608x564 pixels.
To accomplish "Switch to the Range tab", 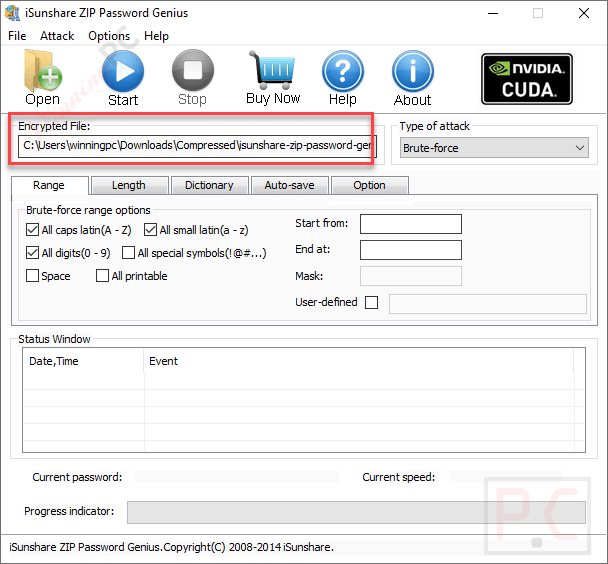I will pyautogui.click(x=49, y=185).
